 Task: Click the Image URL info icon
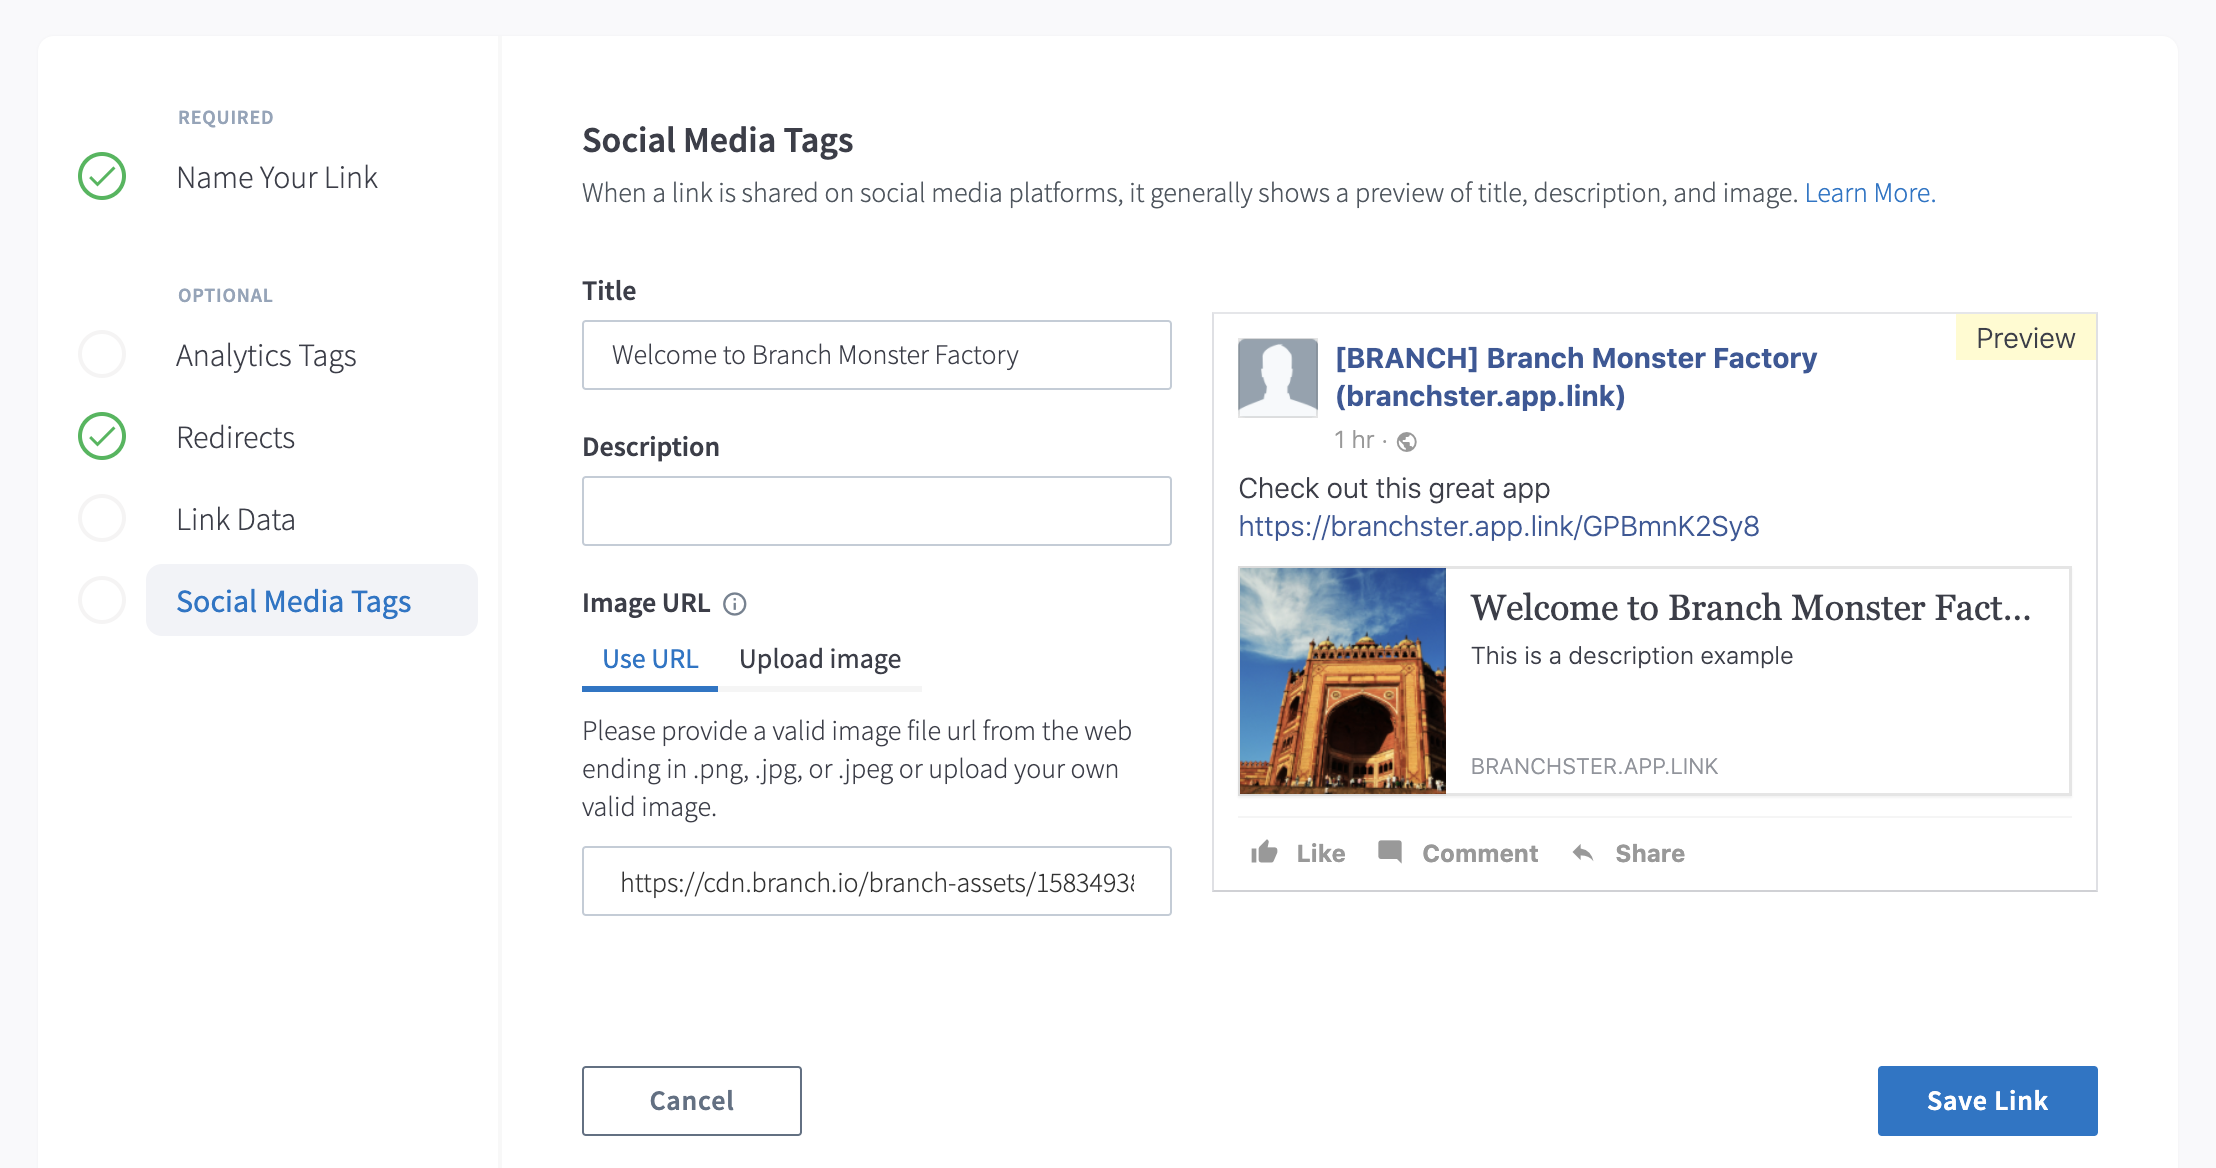(735, 604)
